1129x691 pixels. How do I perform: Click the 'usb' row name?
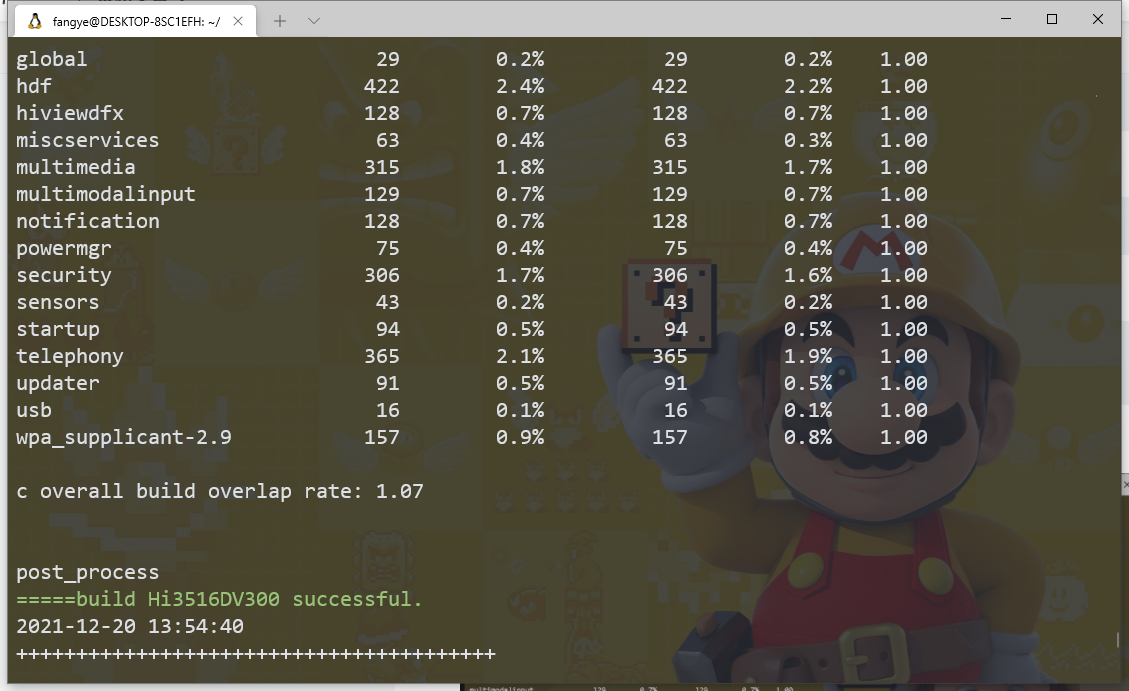click(x=34, y=410)
